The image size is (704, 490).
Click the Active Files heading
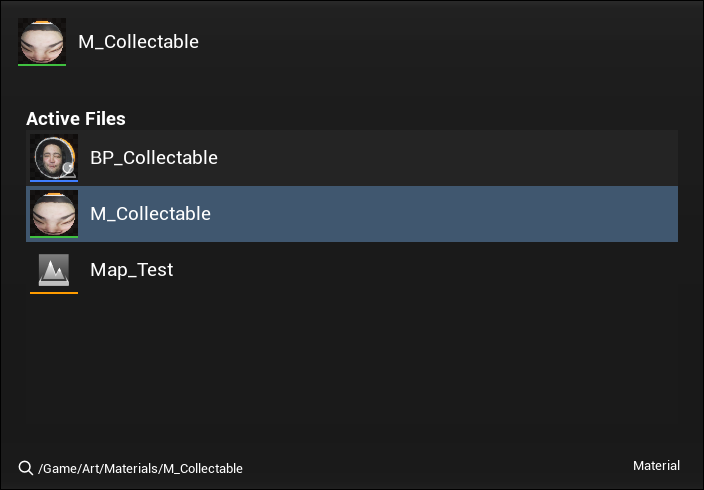[76, 119]
